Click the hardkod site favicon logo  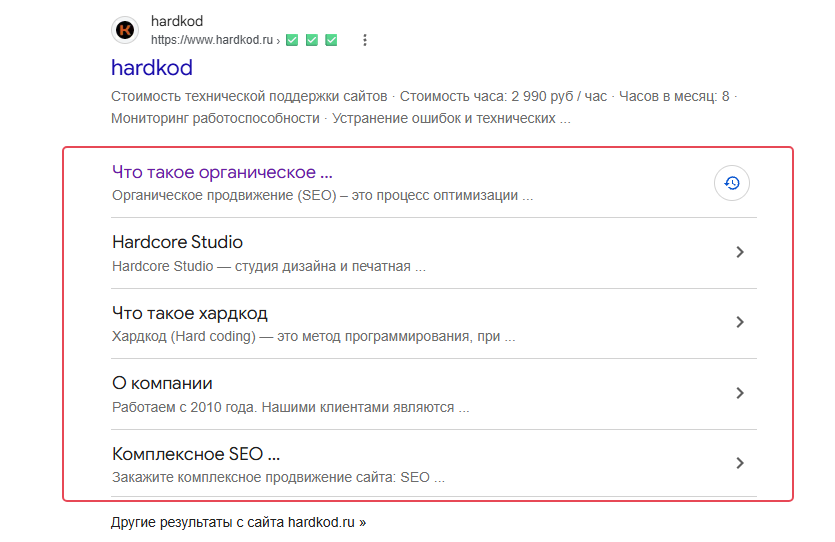point(125,30)
